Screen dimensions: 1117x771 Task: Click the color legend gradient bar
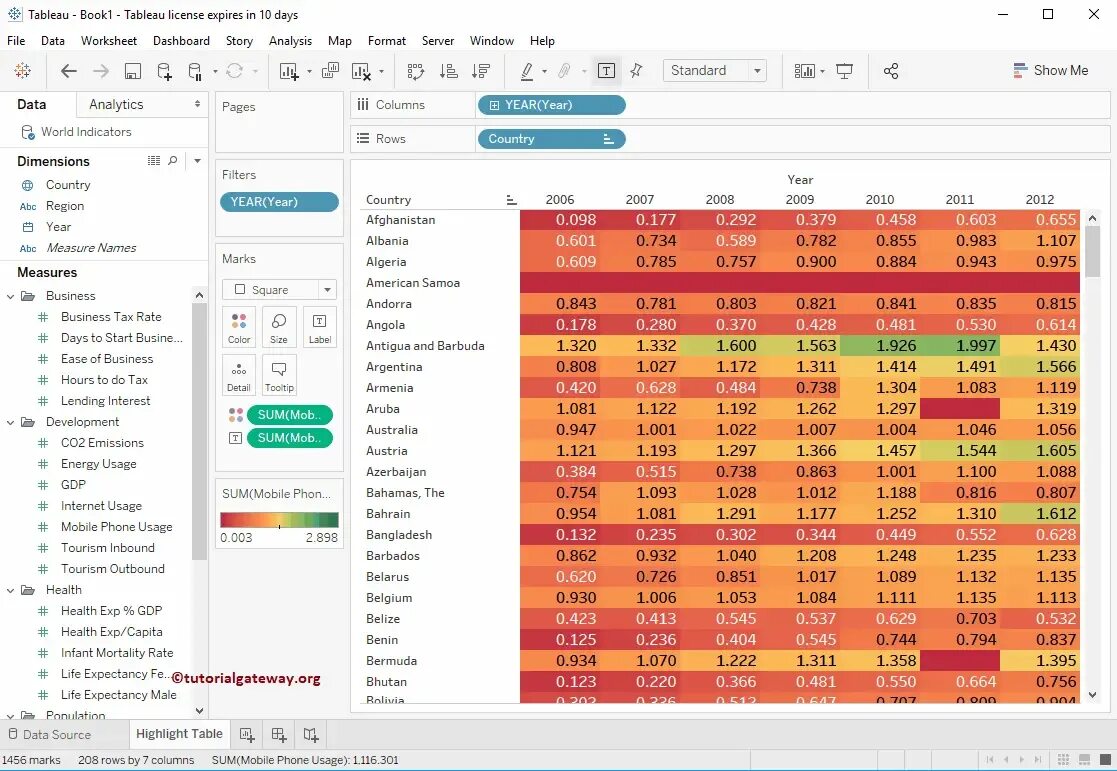click(279, 519)
